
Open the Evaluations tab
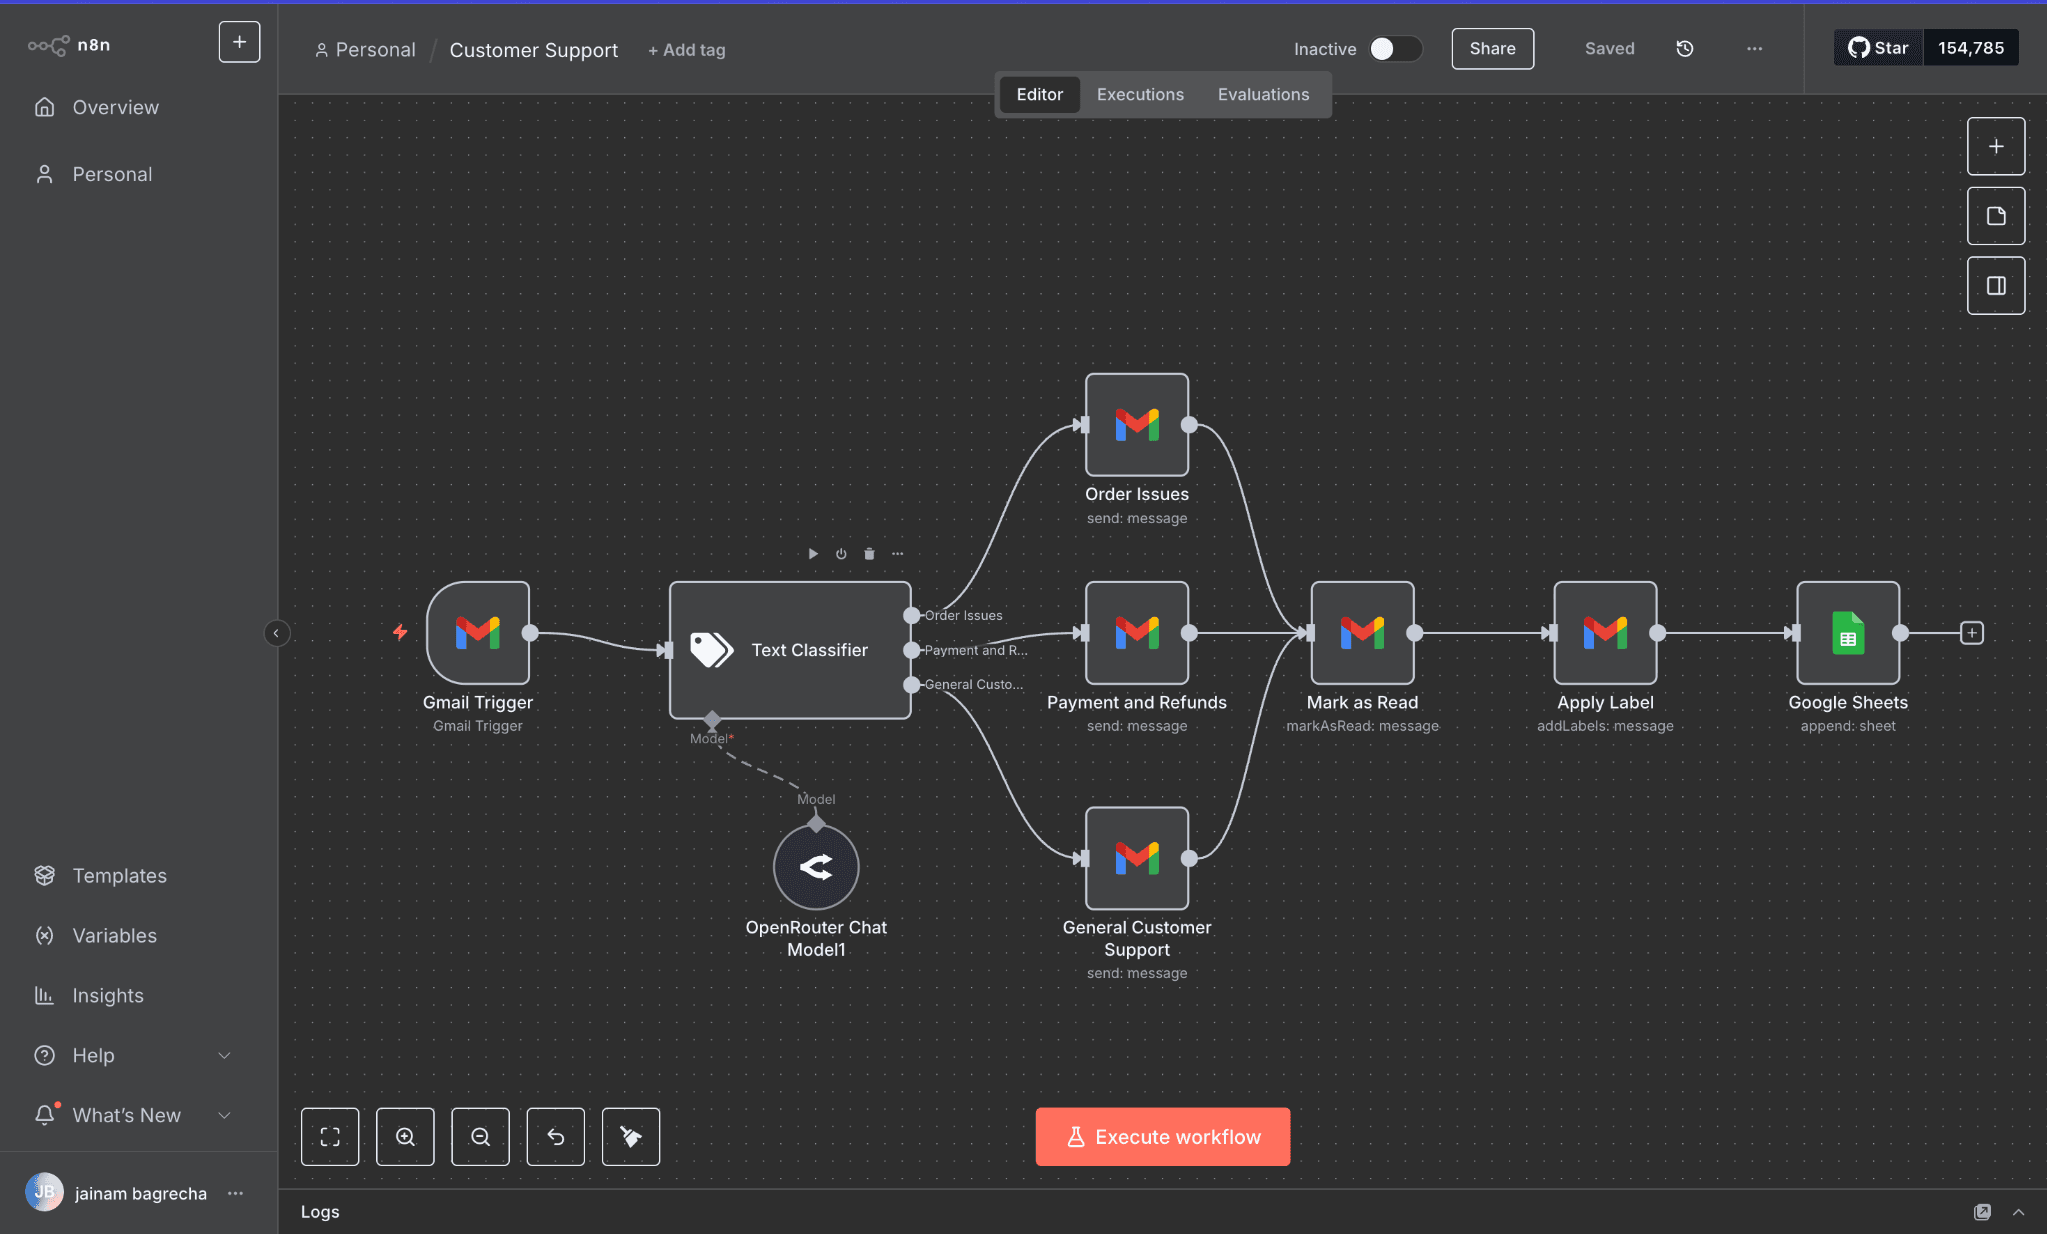(1263, 94)
